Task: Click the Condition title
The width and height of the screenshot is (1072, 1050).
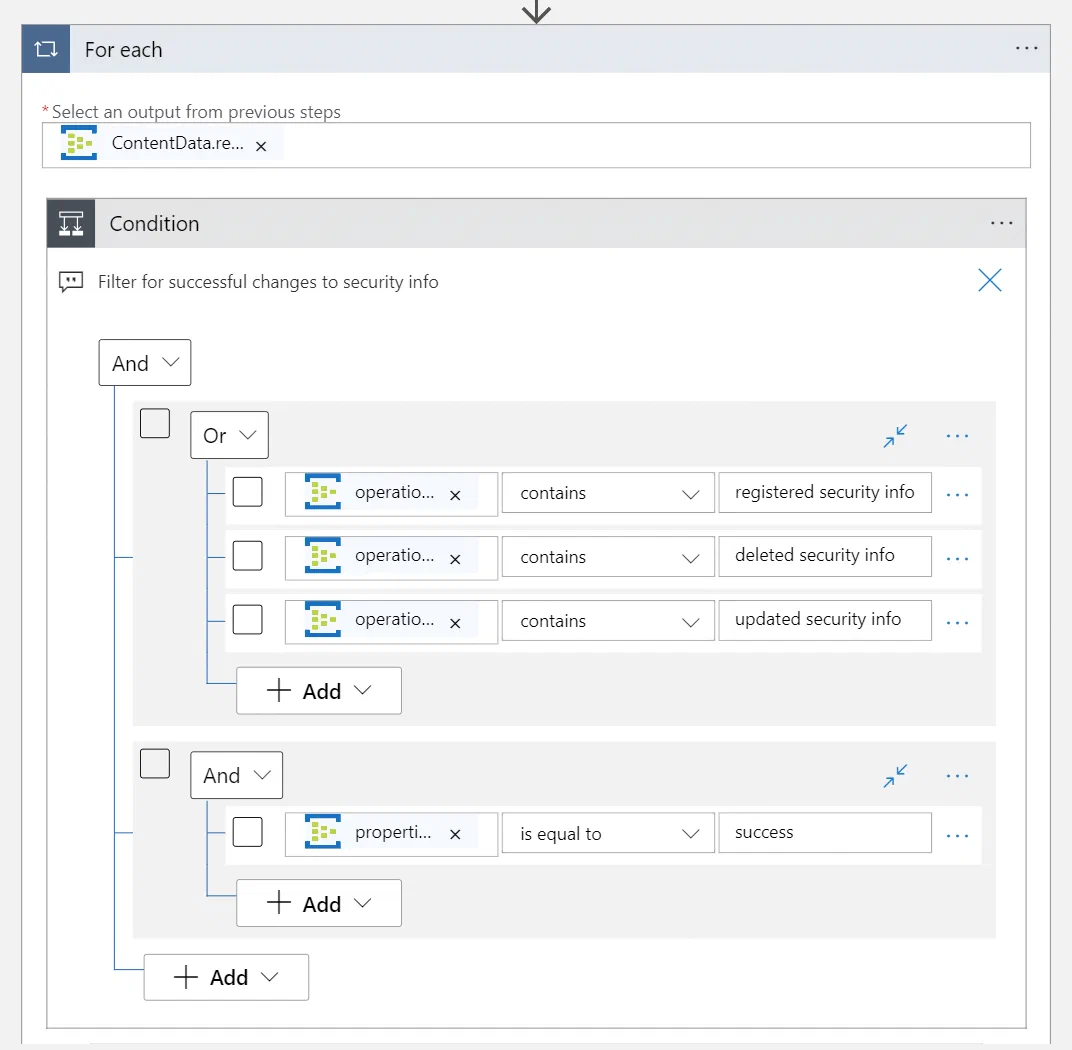Action: 155,224
